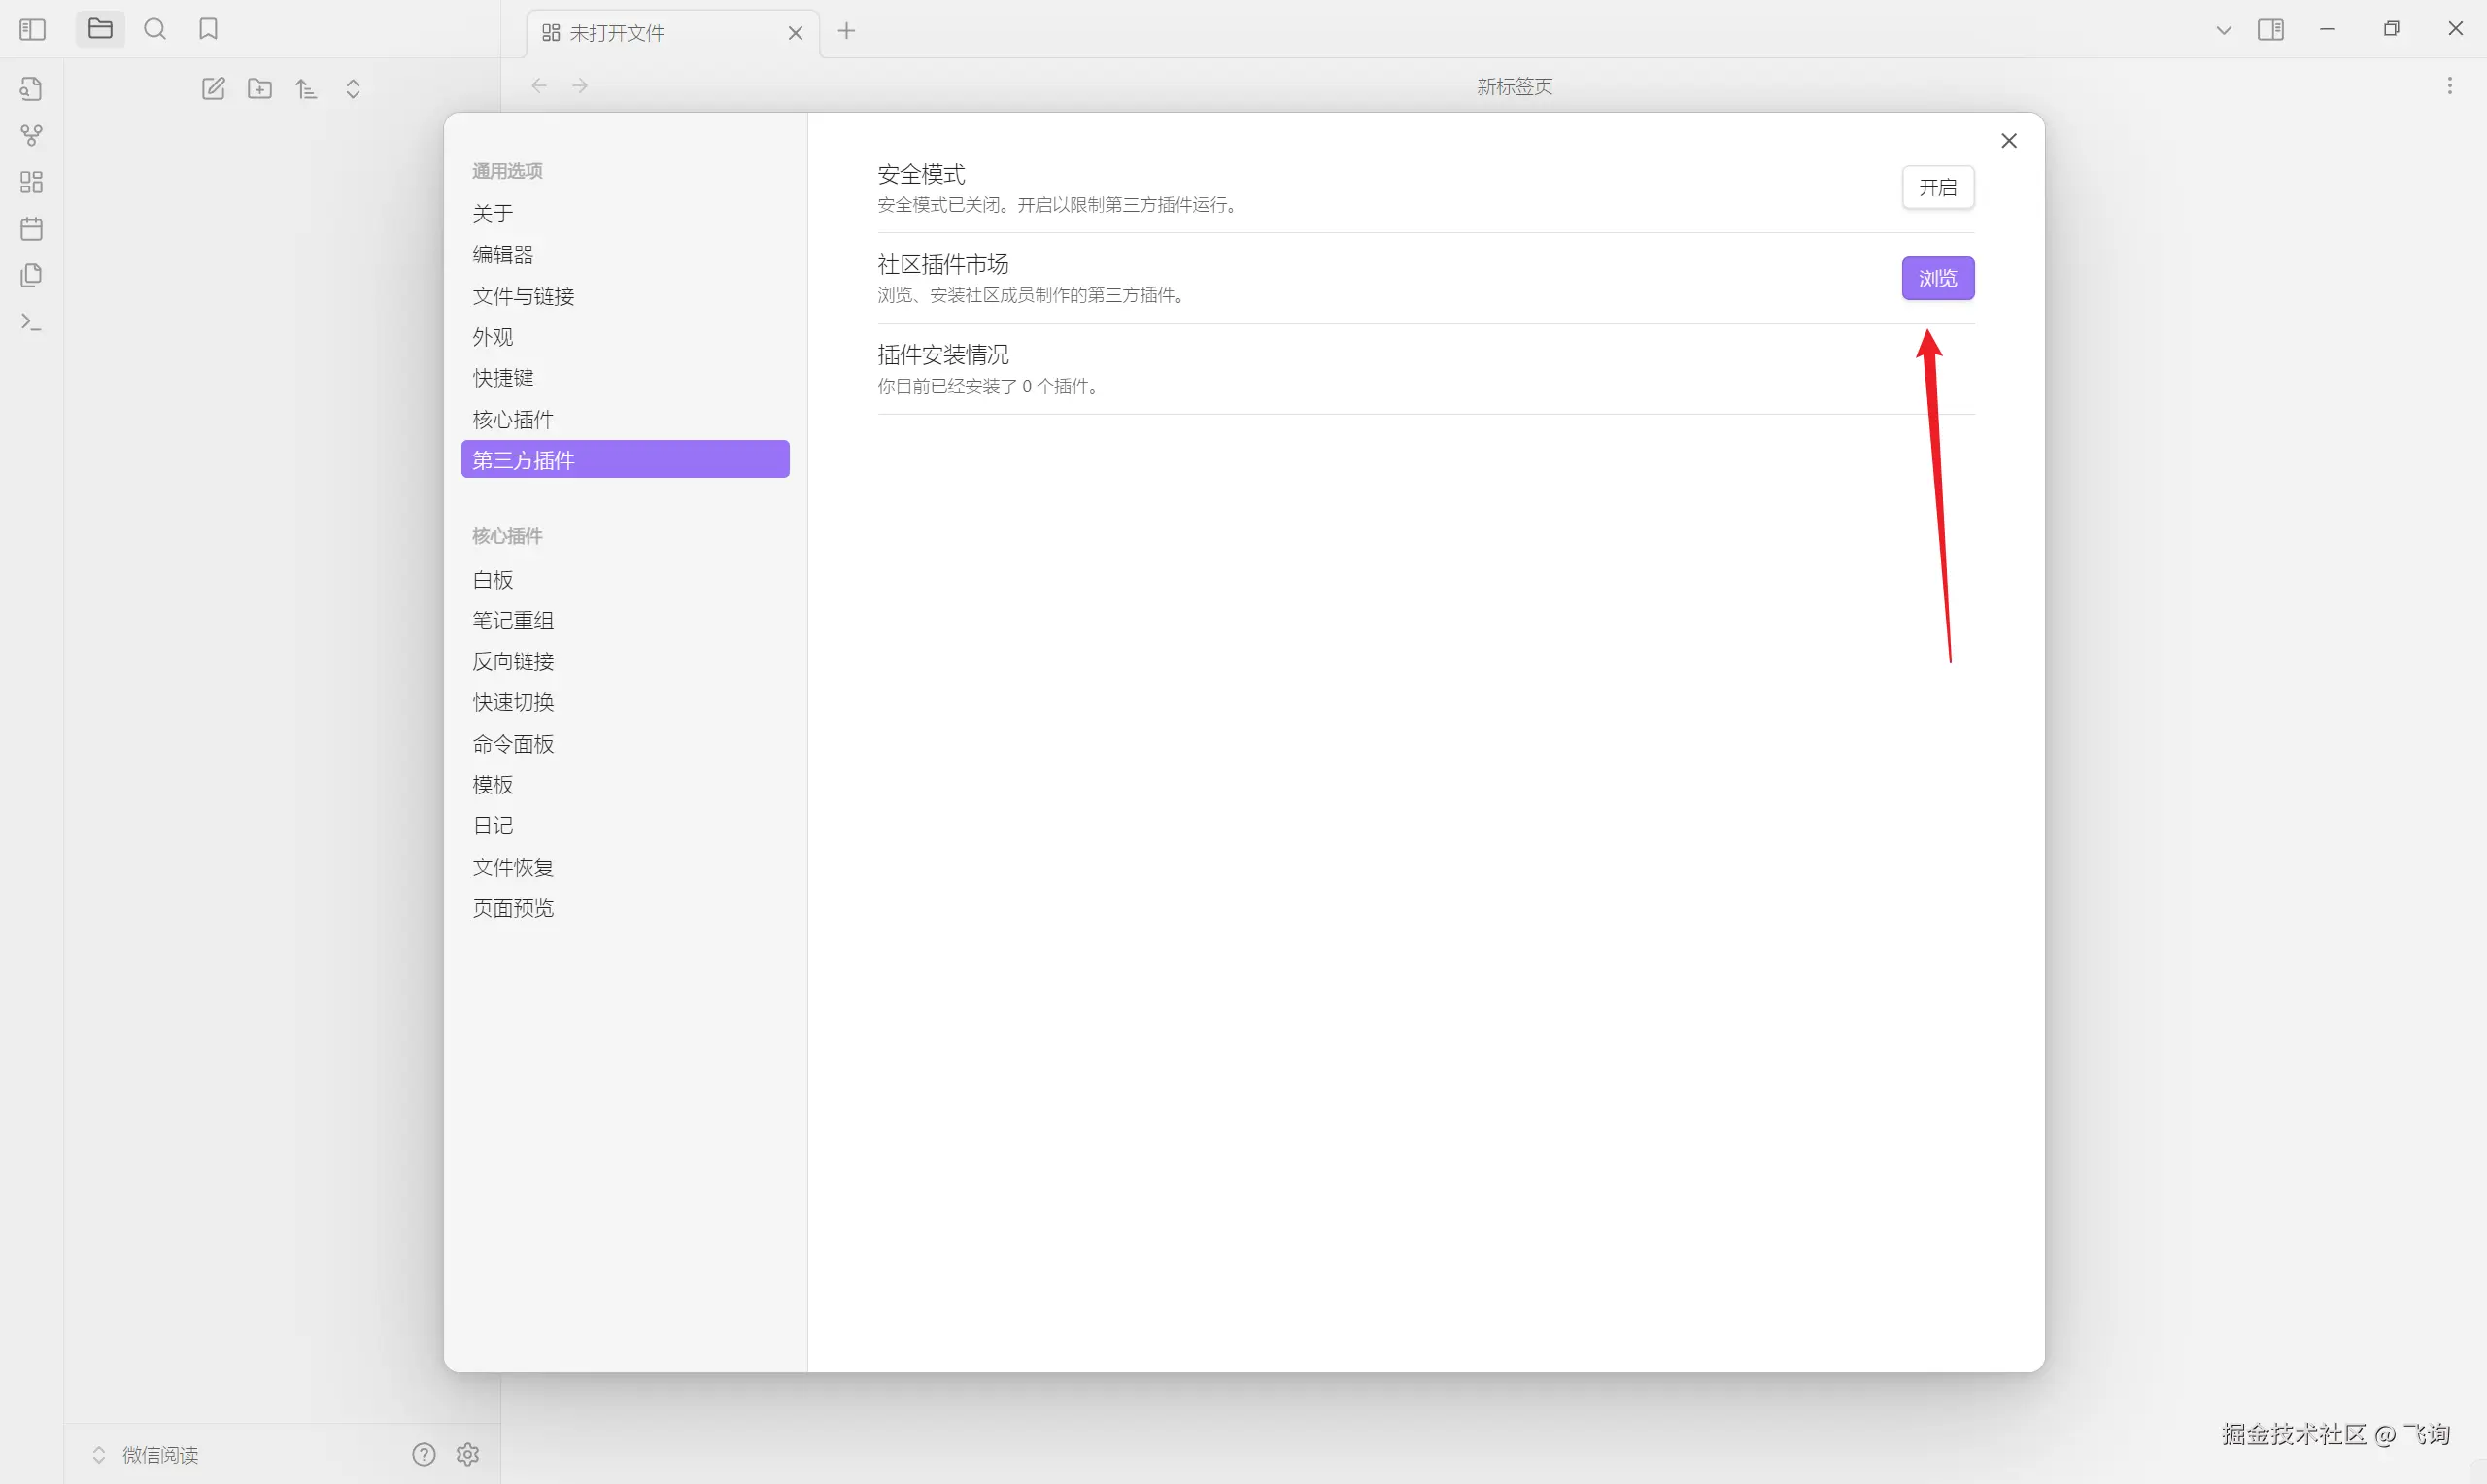The height and width of the screenshot is (1484, 2487).
Task: Expand or collapse all folders icon
Action: [353, 89]
